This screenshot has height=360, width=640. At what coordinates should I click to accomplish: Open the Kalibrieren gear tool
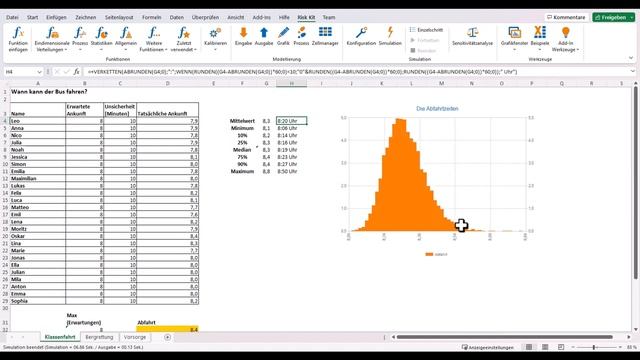216,39
